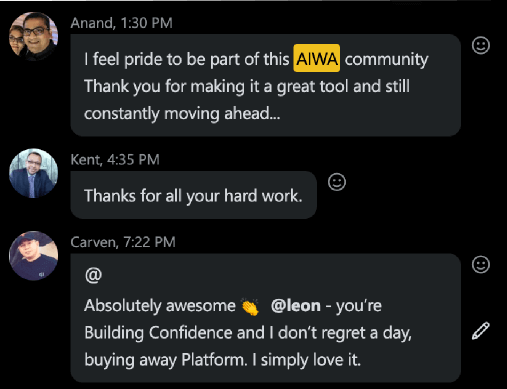507x389 pixels.
Task: Open the emoji reaction picker on Carven's message
Action: 481,265
